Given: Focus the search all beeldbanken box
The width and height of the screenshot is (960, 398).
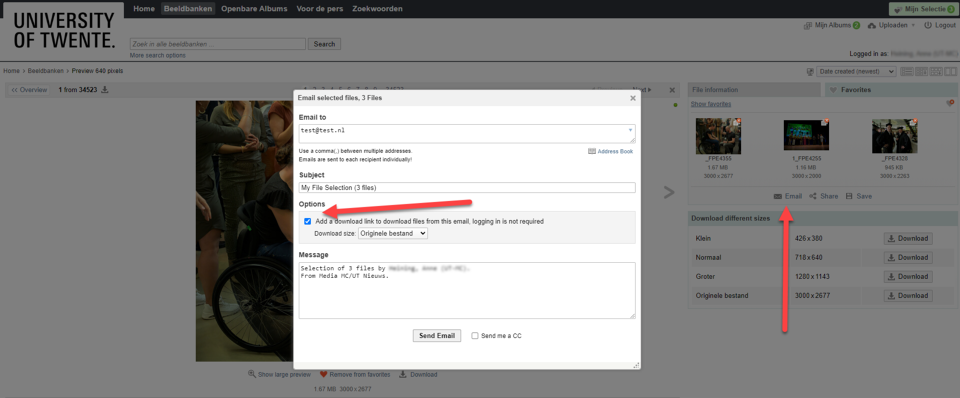Looking at the screenshot, I should (217, 44).
